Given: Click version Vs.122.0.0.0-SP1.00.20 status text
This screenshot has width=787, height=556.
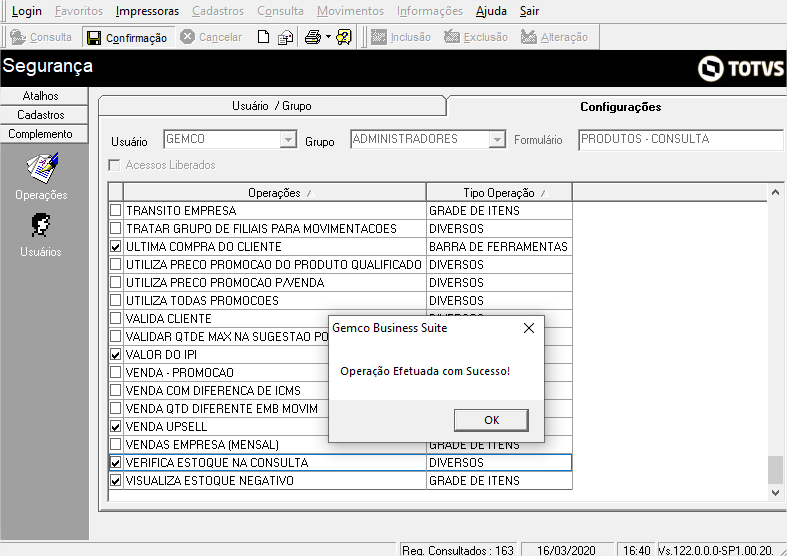Looking at the screenshot, I should tap(716, 550).
